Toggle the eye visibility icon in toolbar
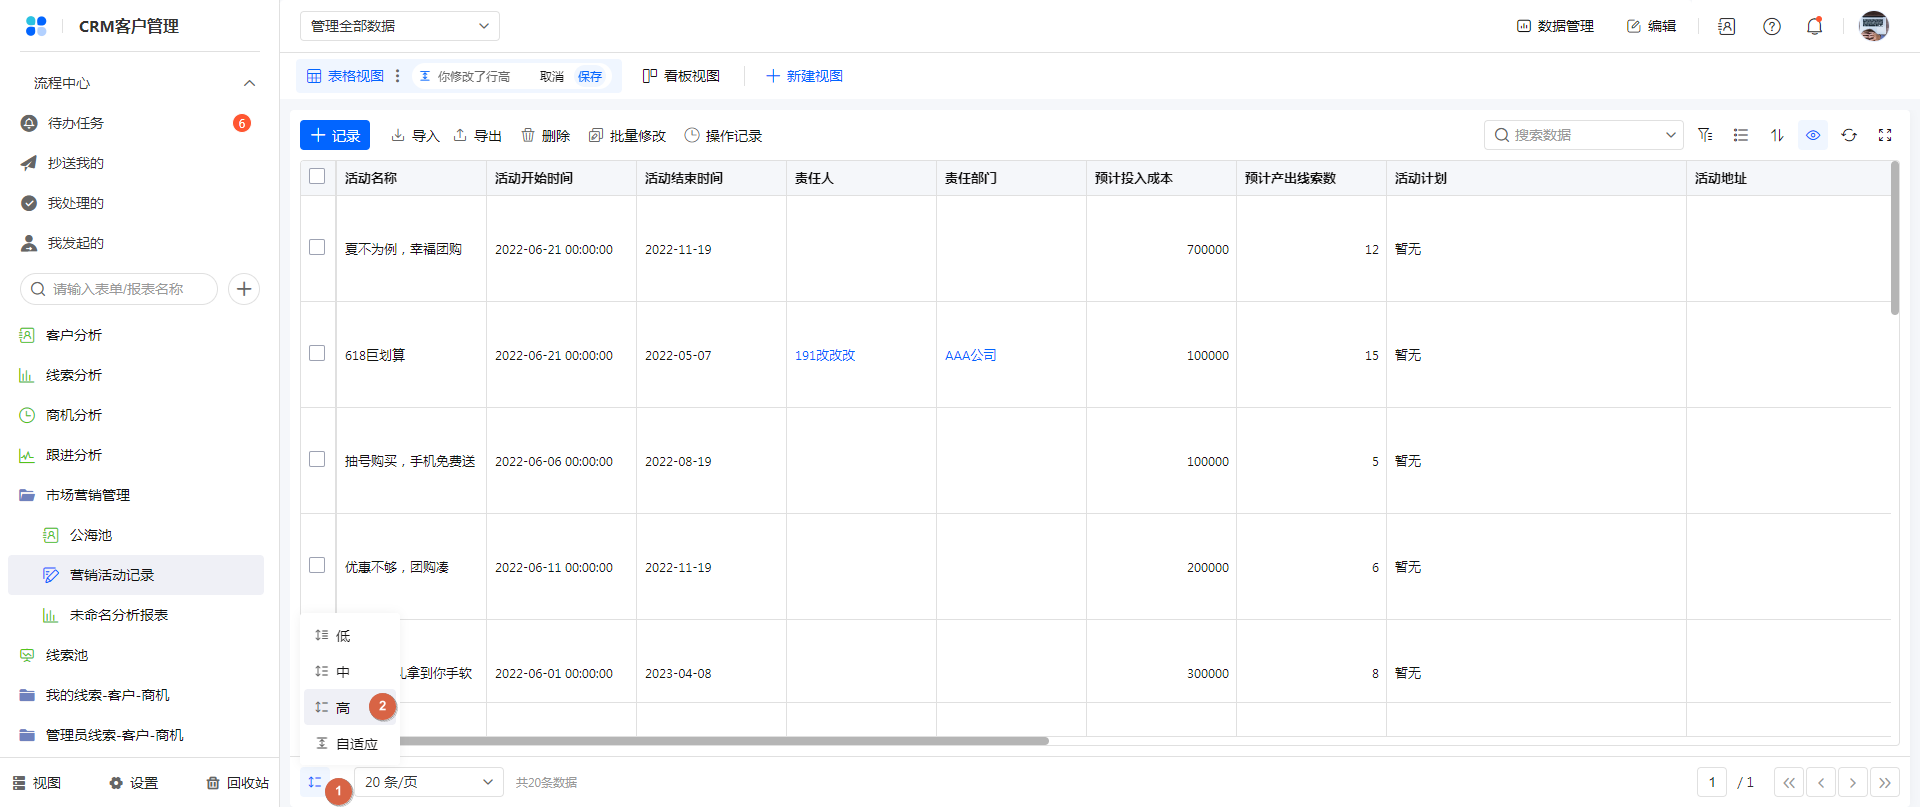 (1813, 135)
